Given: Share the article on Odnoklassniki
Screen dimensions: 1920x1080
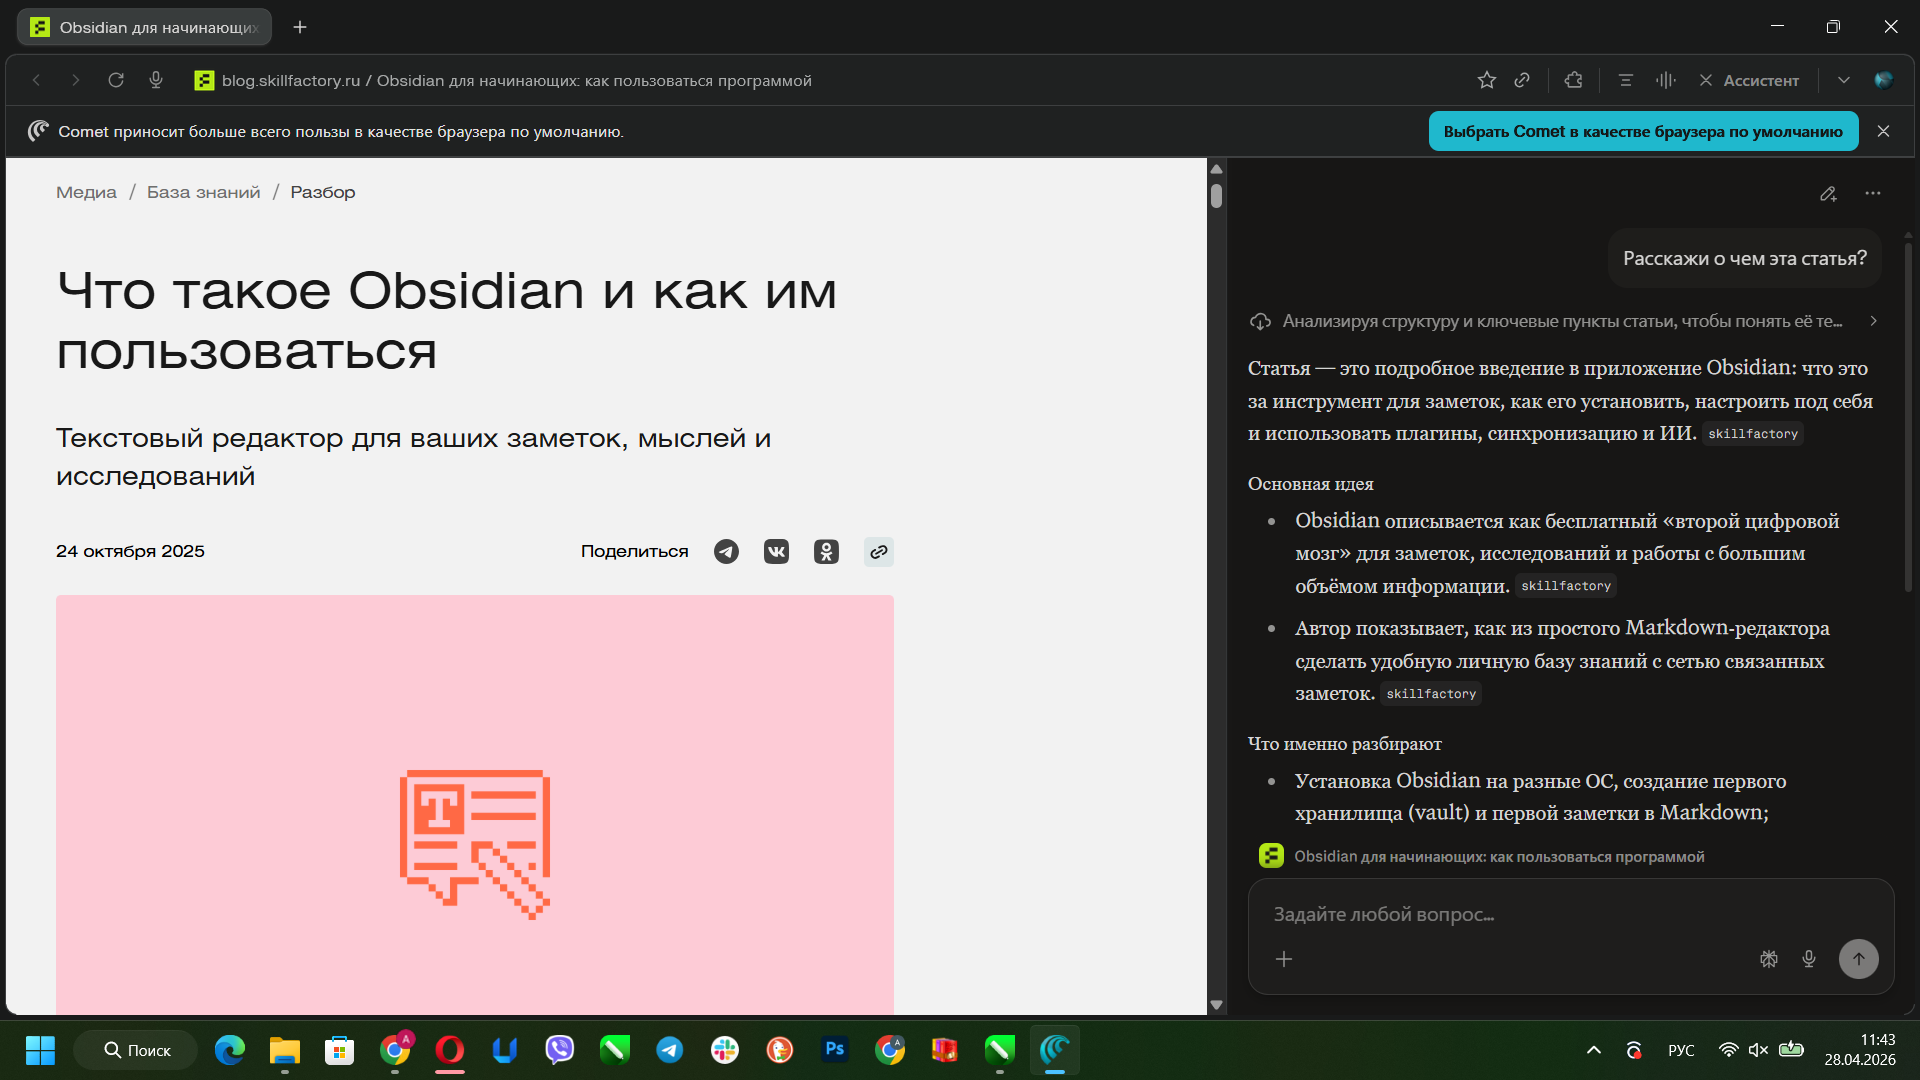Looking at the screenshot, I should click(827, 552).
